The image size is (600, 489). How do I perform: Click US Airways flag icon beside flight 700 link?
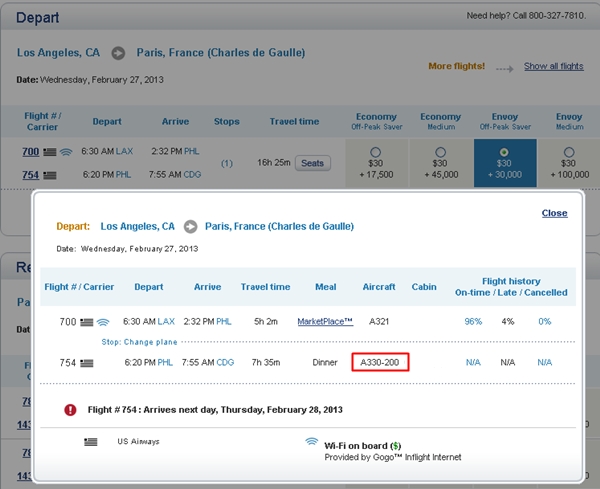click(x=50, y=152)
